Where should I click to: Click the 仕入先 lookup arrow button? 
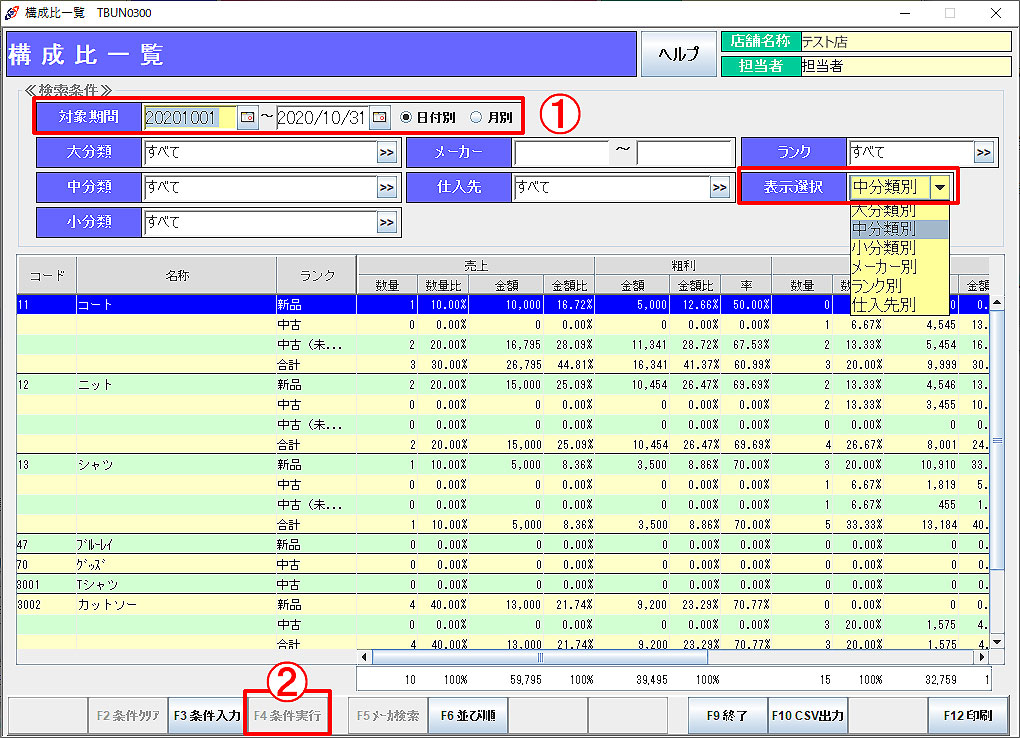pos(719,187)
